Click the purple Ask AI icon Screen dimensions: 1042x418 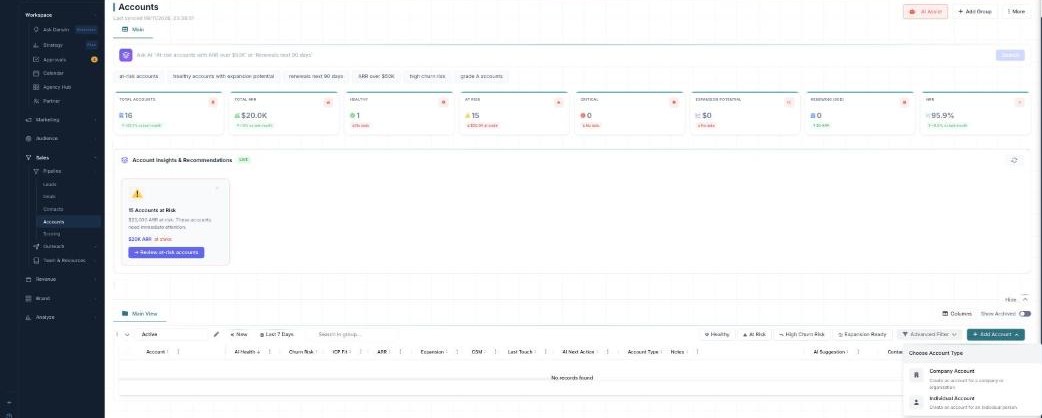click(x=126, y=55)
